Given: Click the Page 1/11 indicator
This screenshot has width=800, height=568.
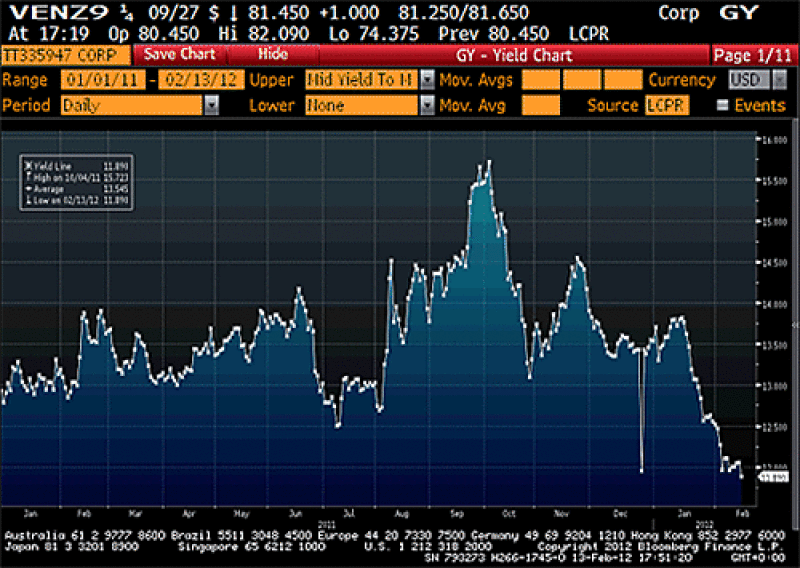Looking at the screenshot, I should point(753,55).
